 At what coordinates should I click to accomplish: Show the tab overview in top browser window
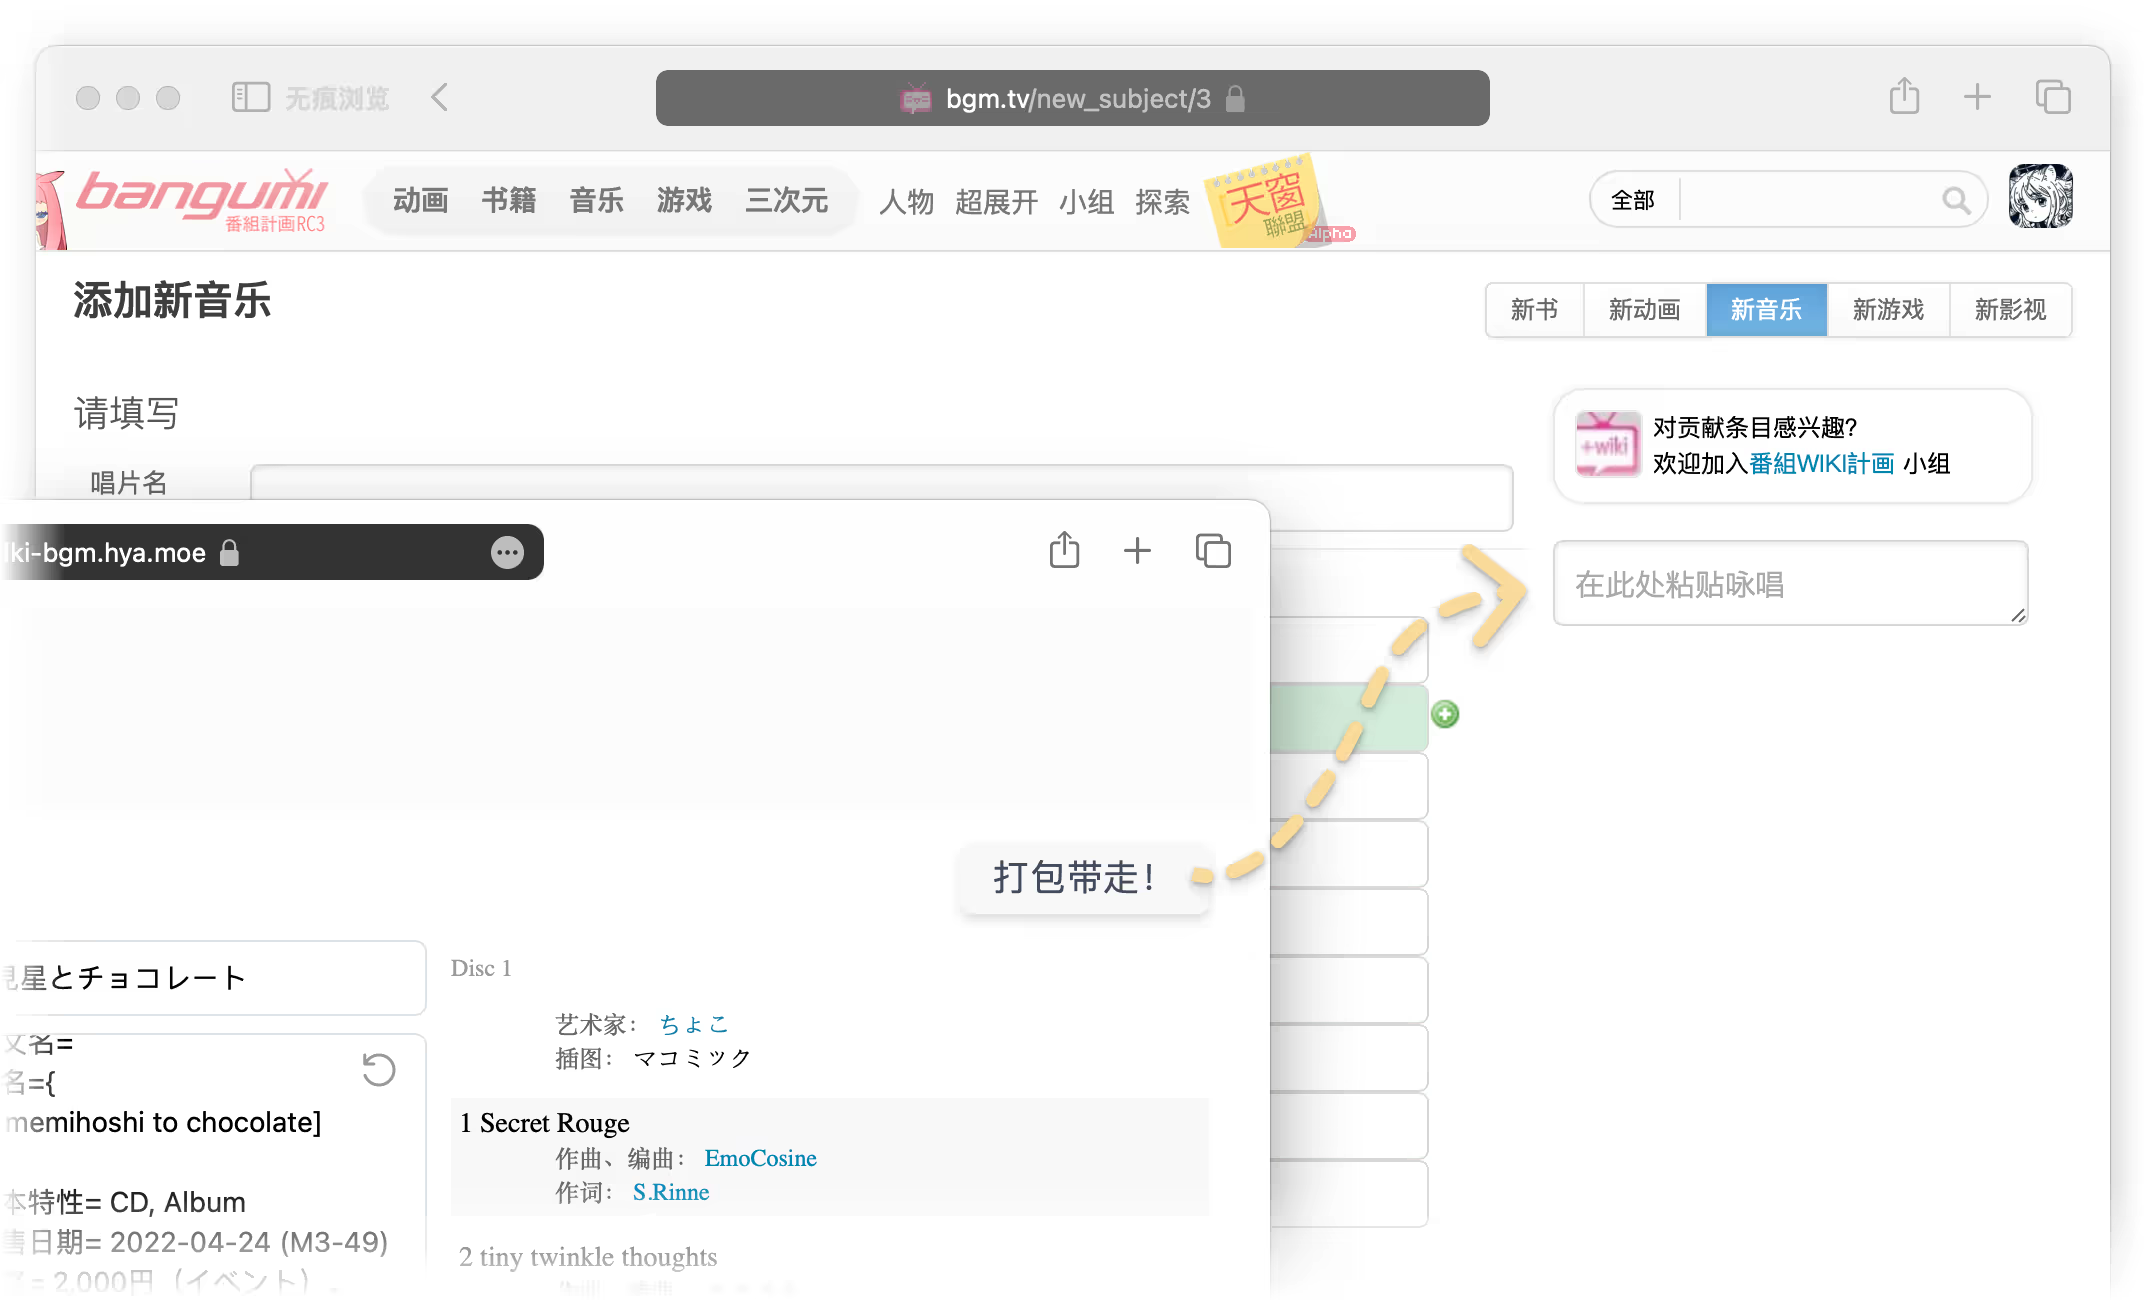(2053, 97)
